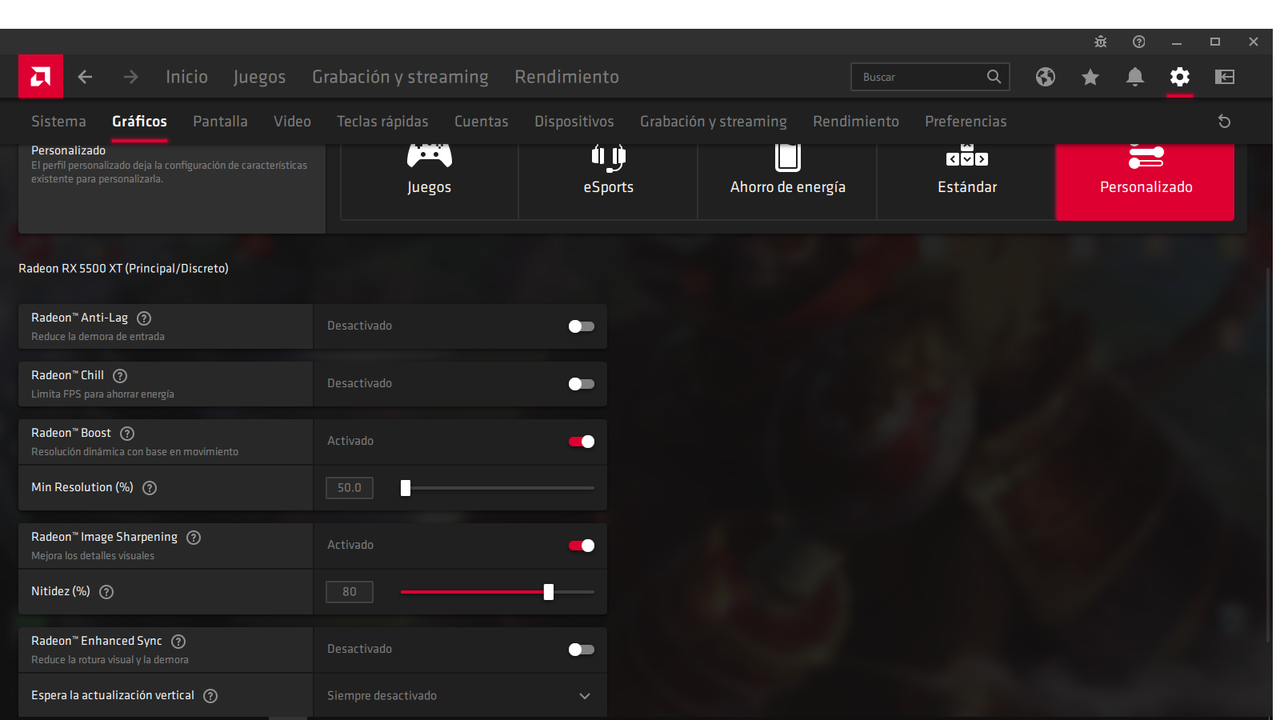Switch to the Pantalla tab
The image size is (1280, 720).
[220, 121]
